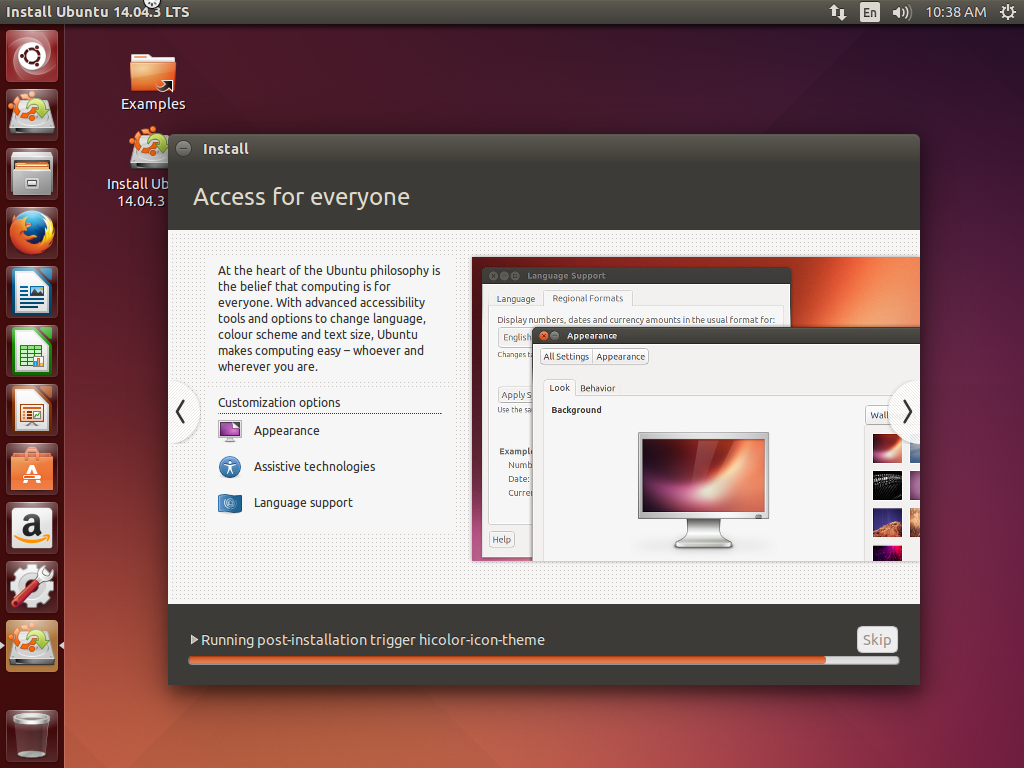The width and height of the screenshot is (1024, 768).
Task: Click the Appearance customization icon
Action: 230,431
